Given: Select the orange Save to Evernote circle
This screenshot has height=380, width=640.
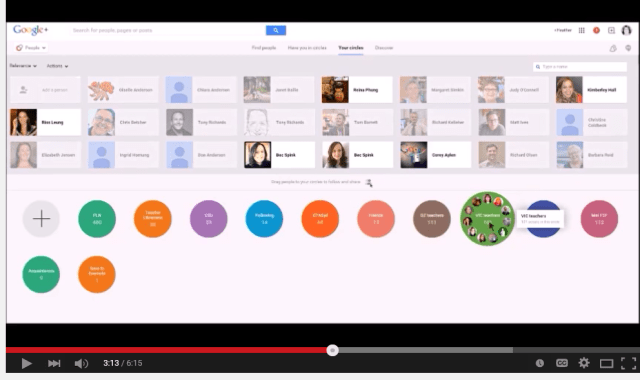Looking at the screenshot, I should coord(97,274).
